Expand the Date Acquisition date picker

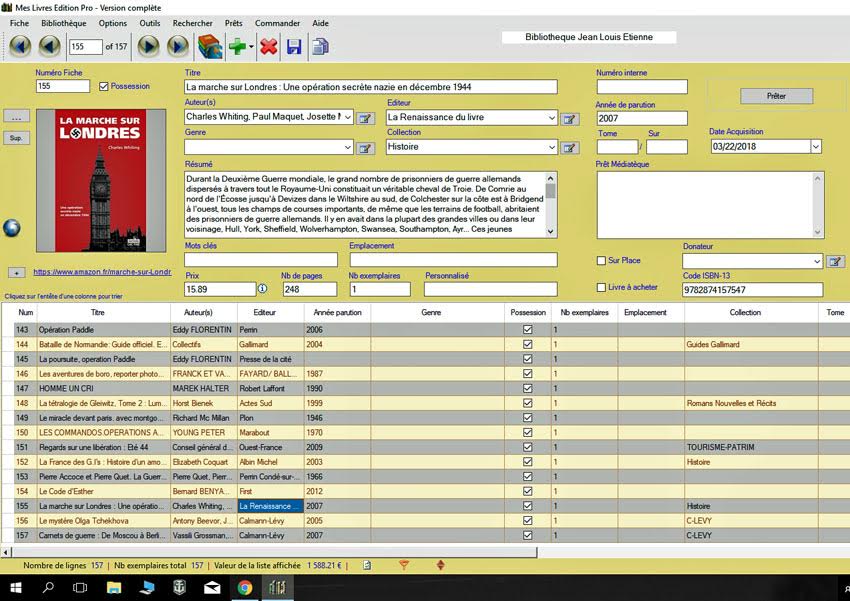(816, 147)
